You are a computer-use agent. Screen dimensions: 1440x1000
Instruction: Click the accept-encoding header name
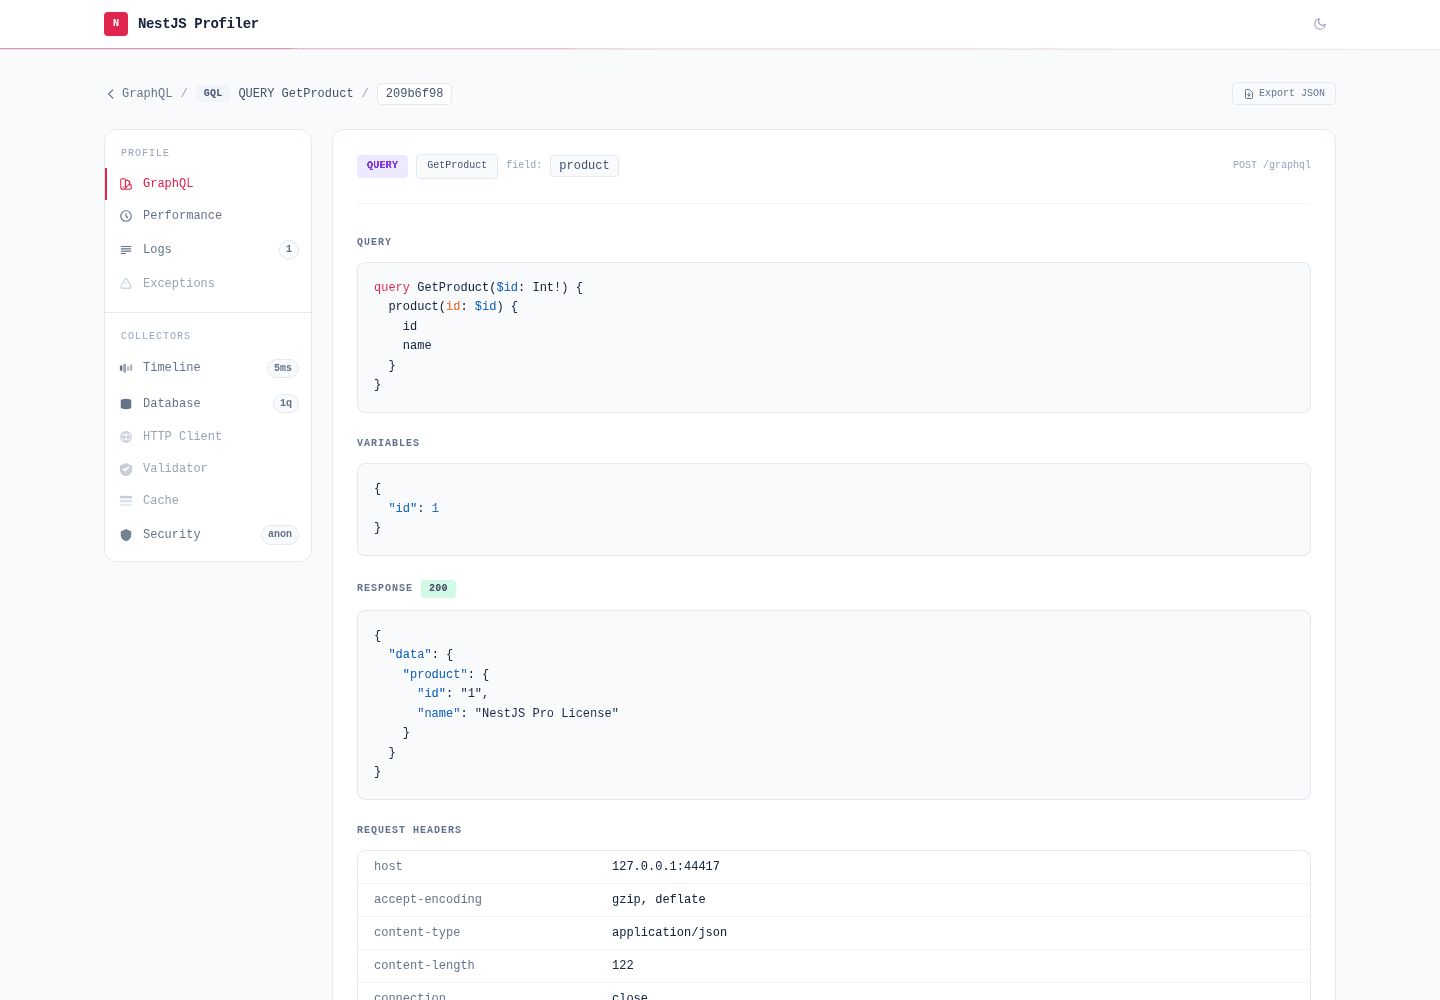(428, 900)
